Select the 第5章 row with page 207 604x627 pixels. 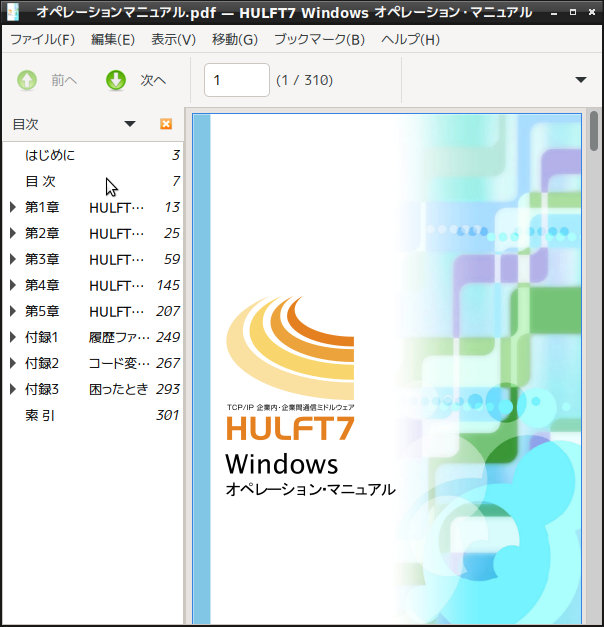(x=92, y=311)
